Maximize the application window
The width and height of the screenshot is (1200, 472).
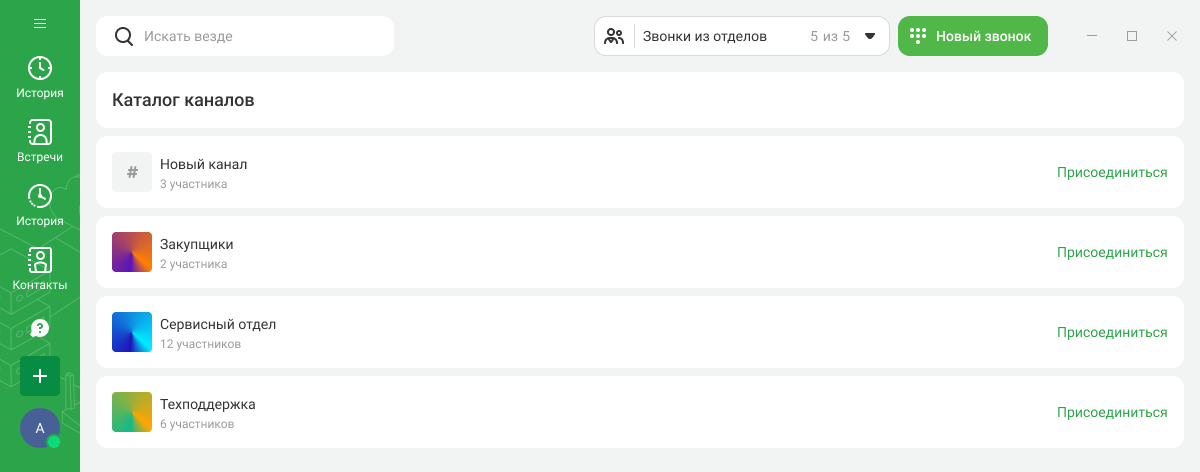click(x=1132, y=36)
